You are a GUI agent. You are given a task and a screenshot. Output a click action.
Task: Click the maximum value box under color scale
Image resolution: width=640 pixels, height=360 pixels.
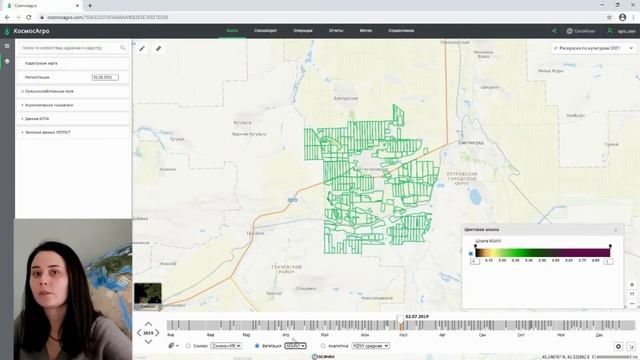tap(609, 261)
